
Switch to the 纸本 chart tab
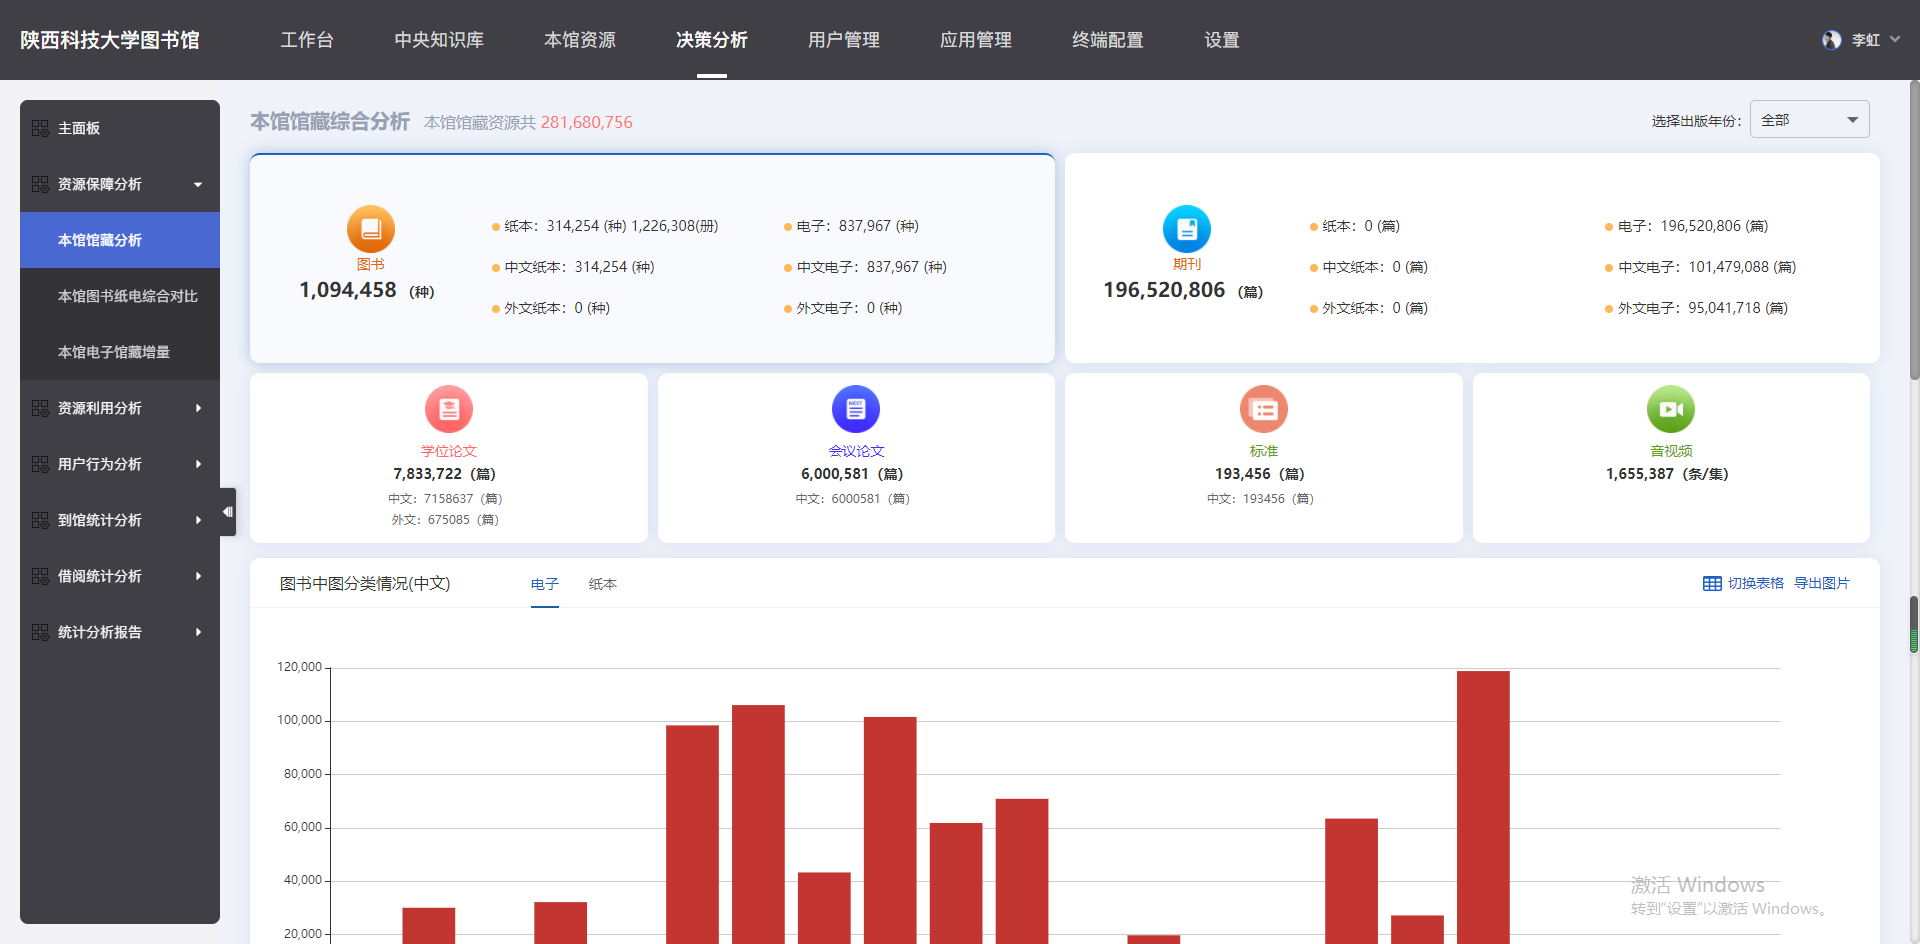click(602, 584)
